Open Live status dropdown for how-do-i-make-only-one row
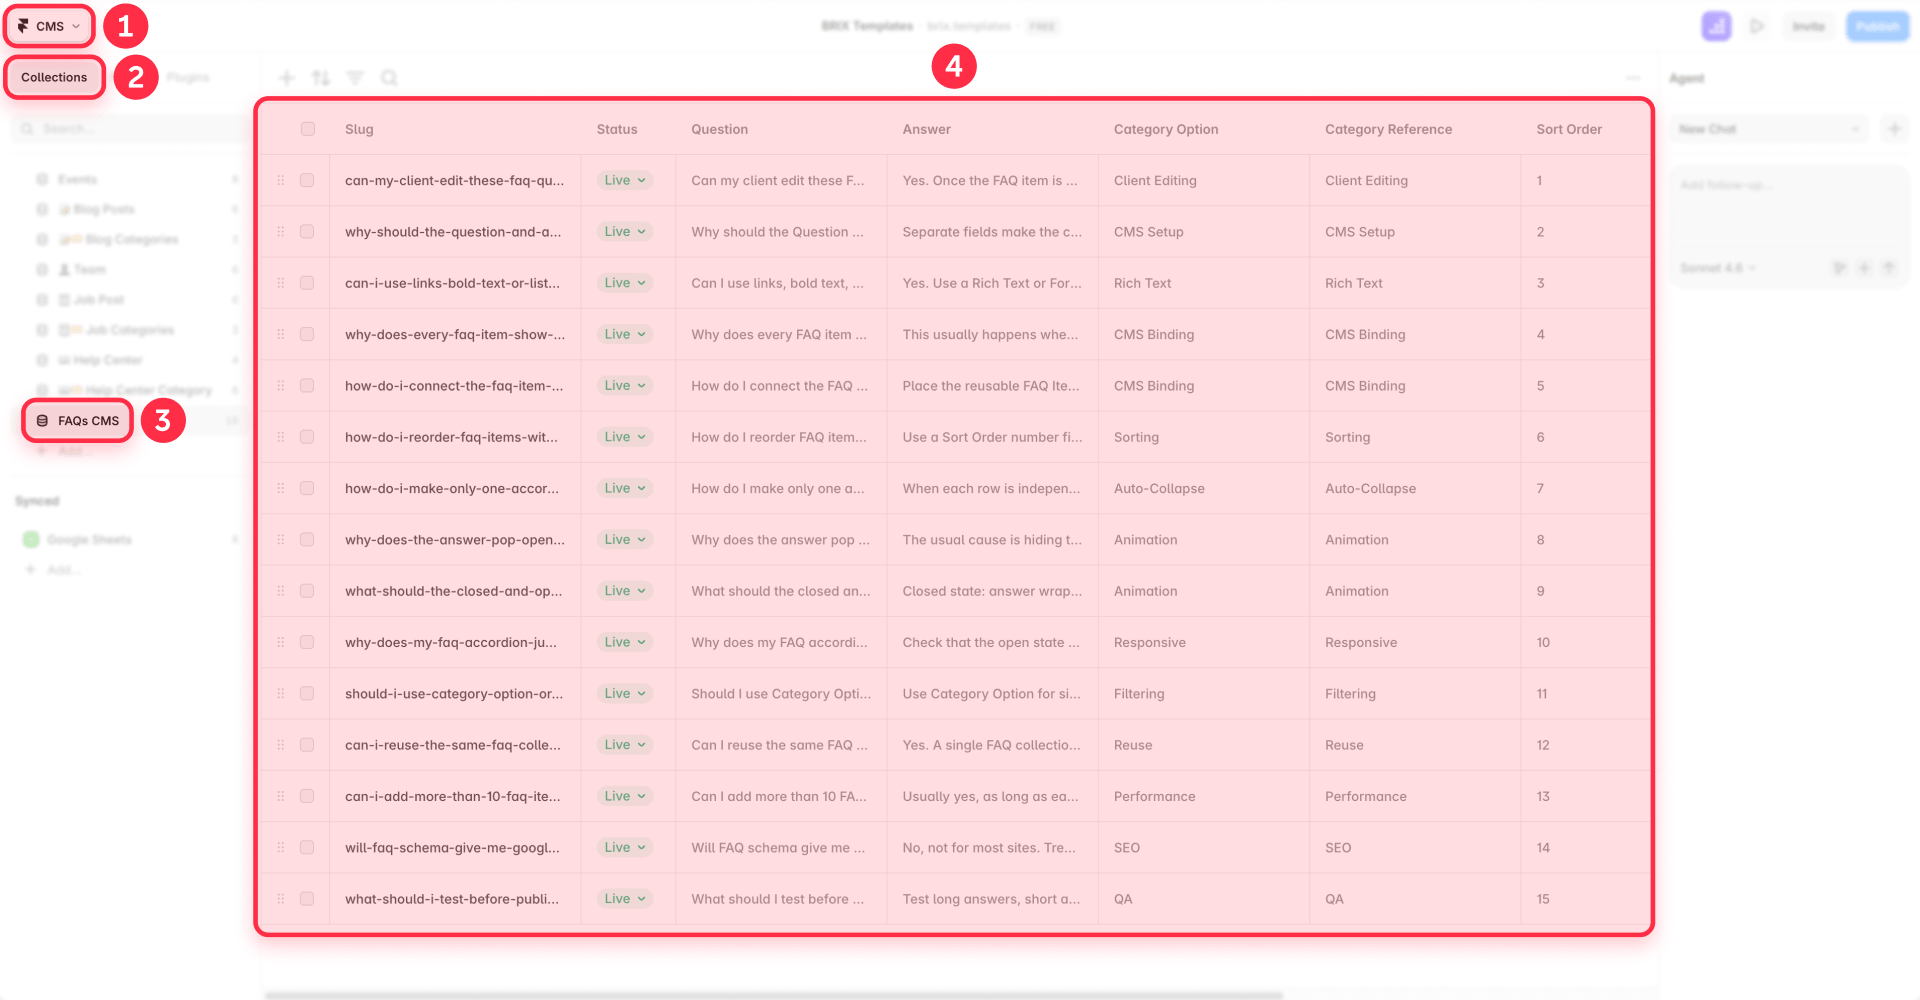This screenshot has width=1920, height=1000. (625, 488)
